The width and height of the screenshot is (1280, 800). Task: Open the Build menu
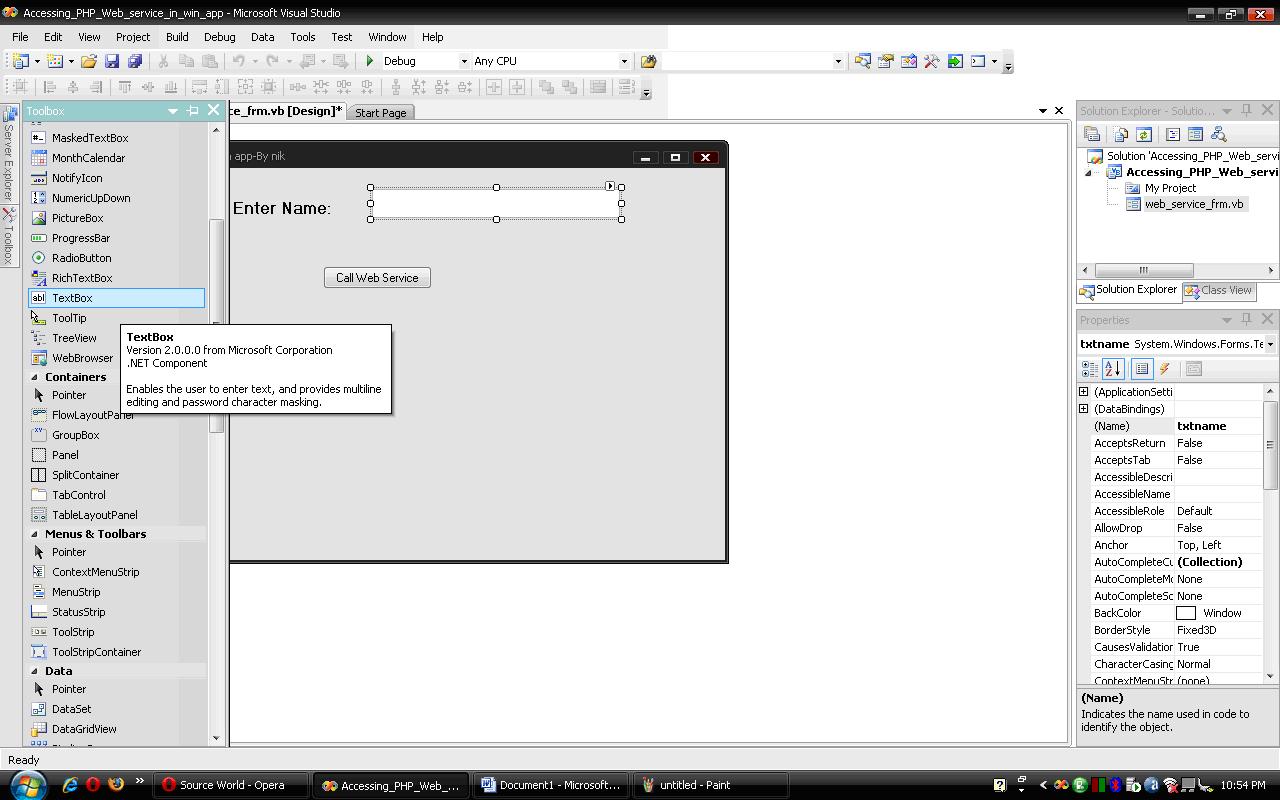[x=177, y=37]
